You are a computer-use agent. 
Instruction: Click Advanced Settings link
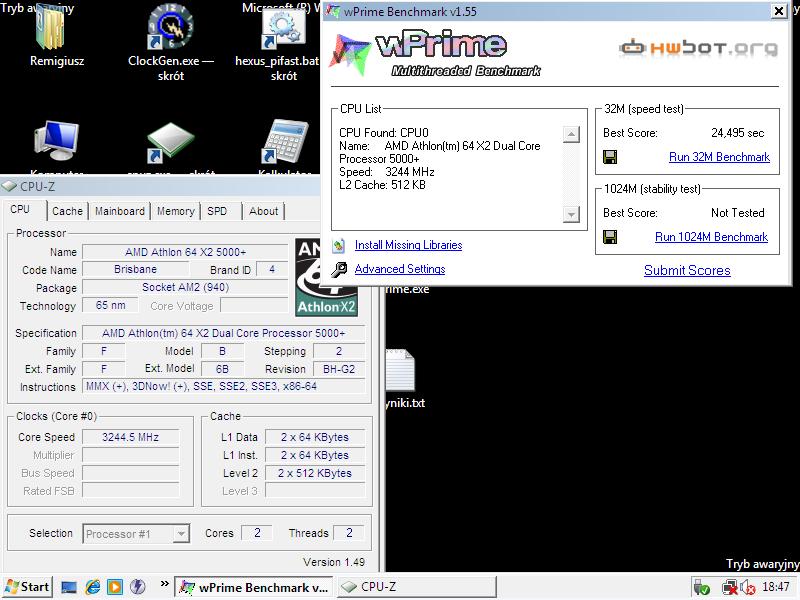click(x=399, y=269)
